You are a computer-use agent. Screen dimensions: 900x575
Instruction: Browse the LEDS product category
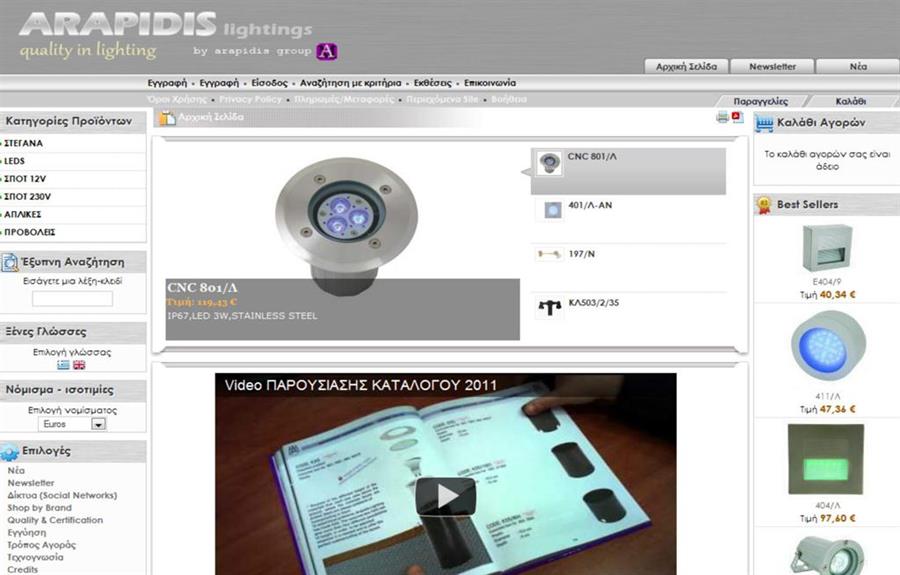[14, 161]
